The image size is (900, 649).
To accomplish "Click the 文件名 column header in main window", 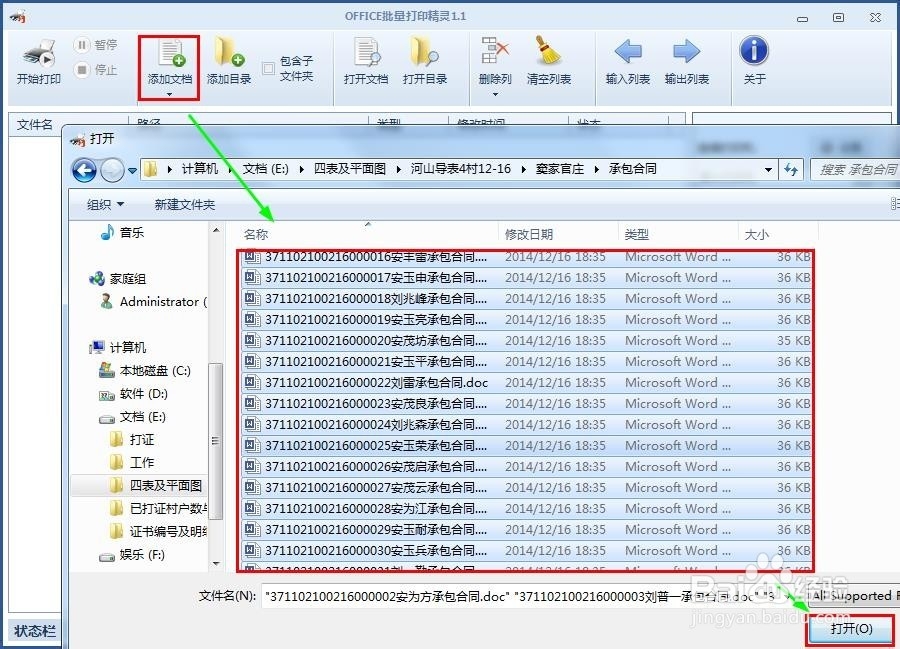I will pyautogui.click(x=68, y=124).
